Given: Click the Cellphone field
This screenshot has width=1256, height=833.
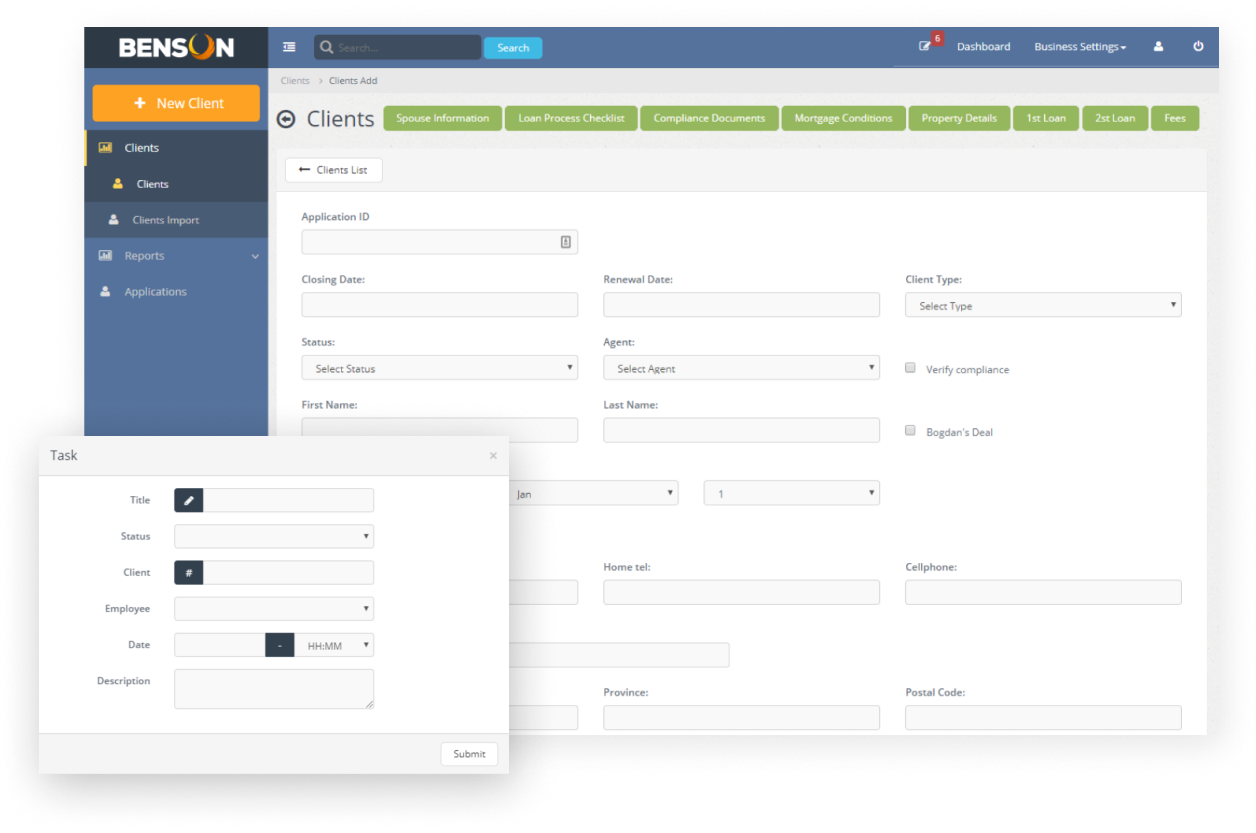Looking at the screenshot, I should click(x=1043, y=592).
